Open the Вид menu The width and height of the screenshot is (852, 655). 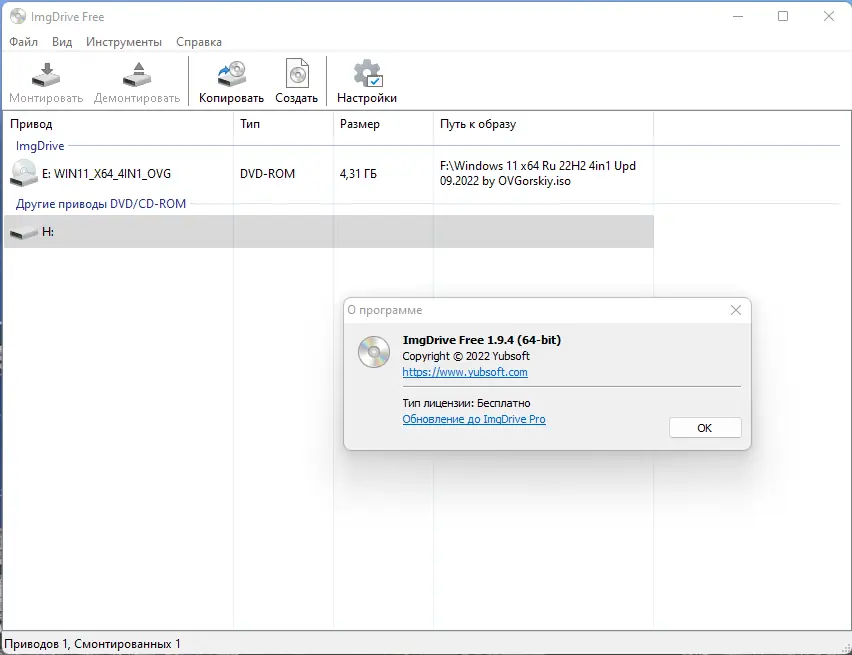pyautogui.click(x=62, y=42)
